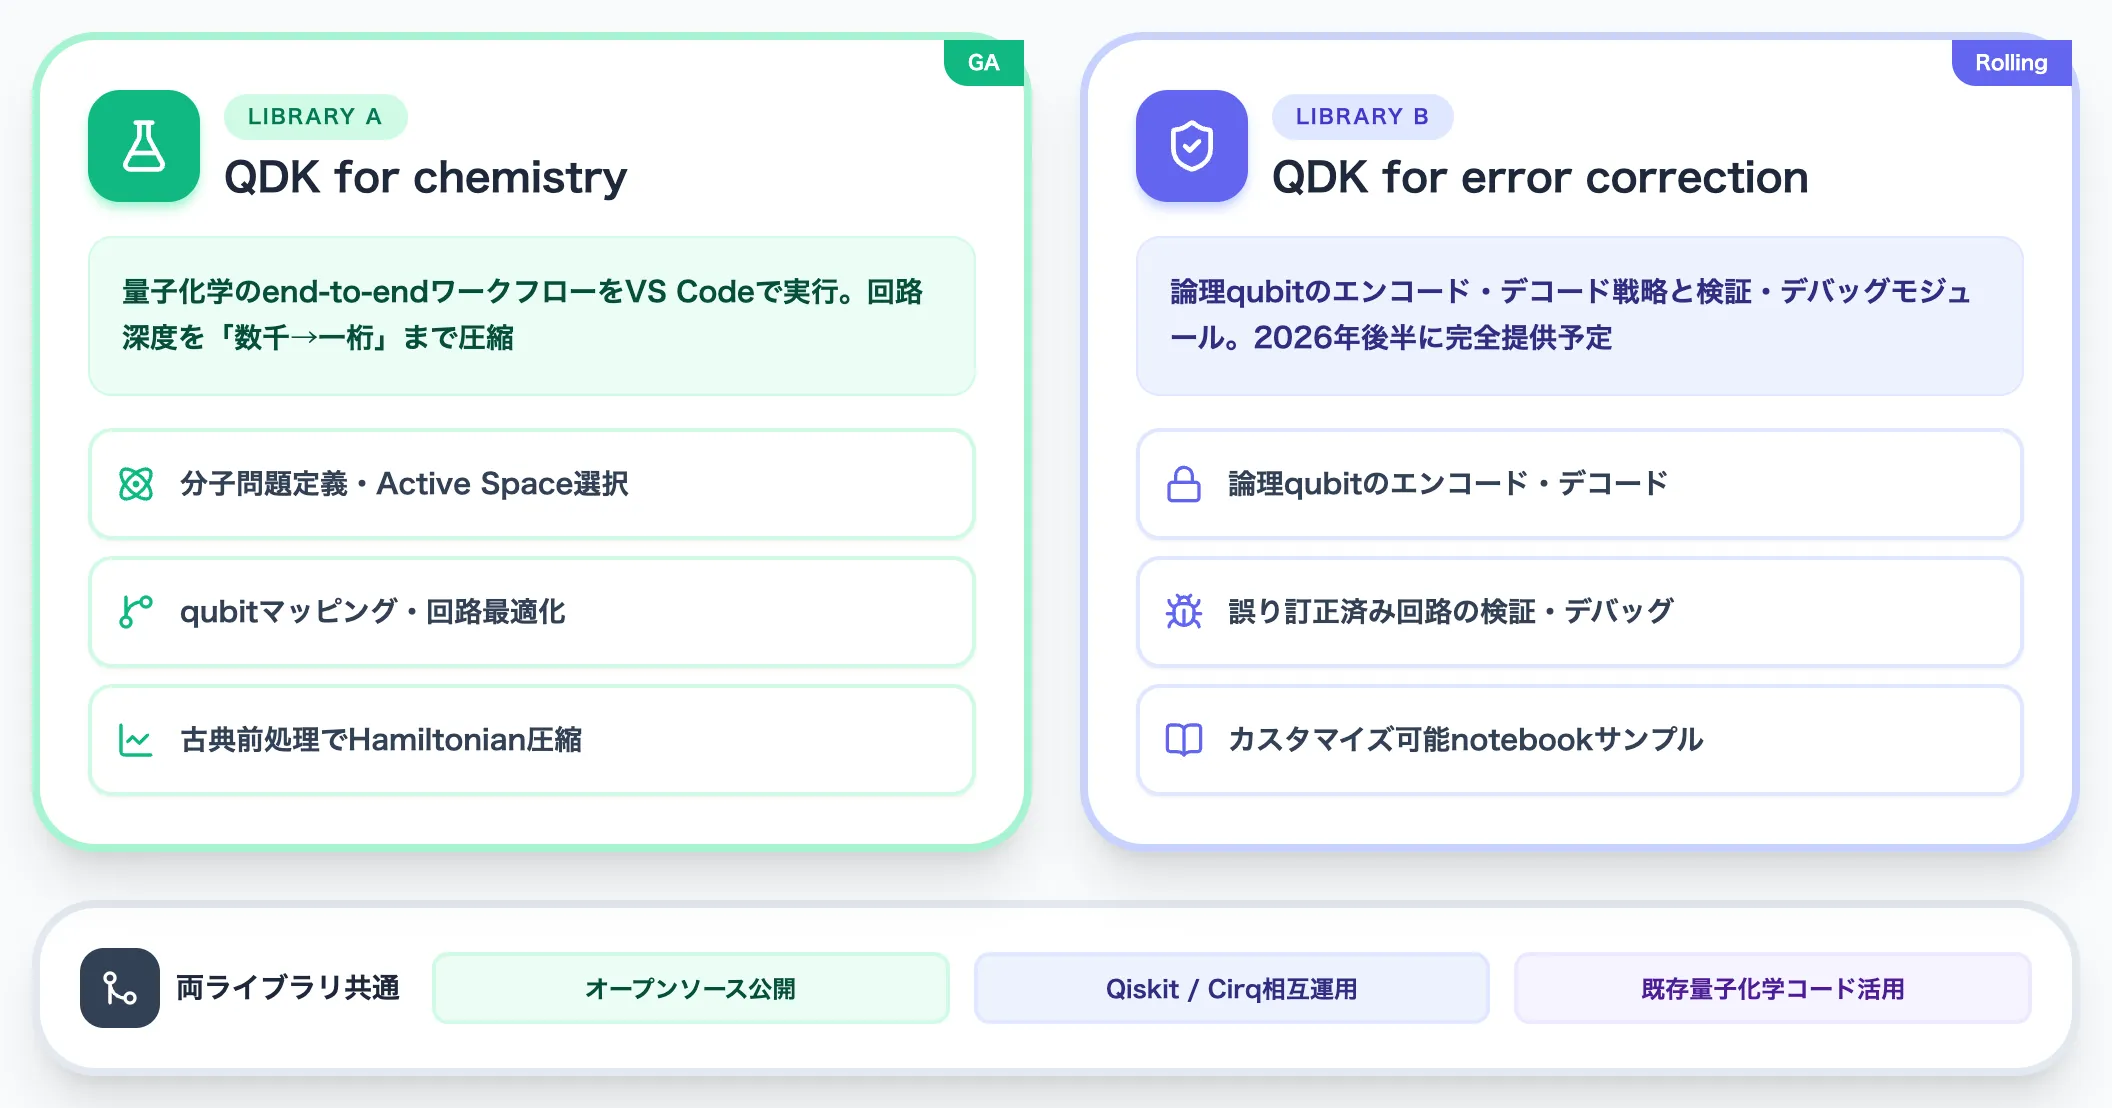2112x1108 pixels.
Task: Select the 論理qubitのエンコード・デコード row
Action: tap(1580, 484)
